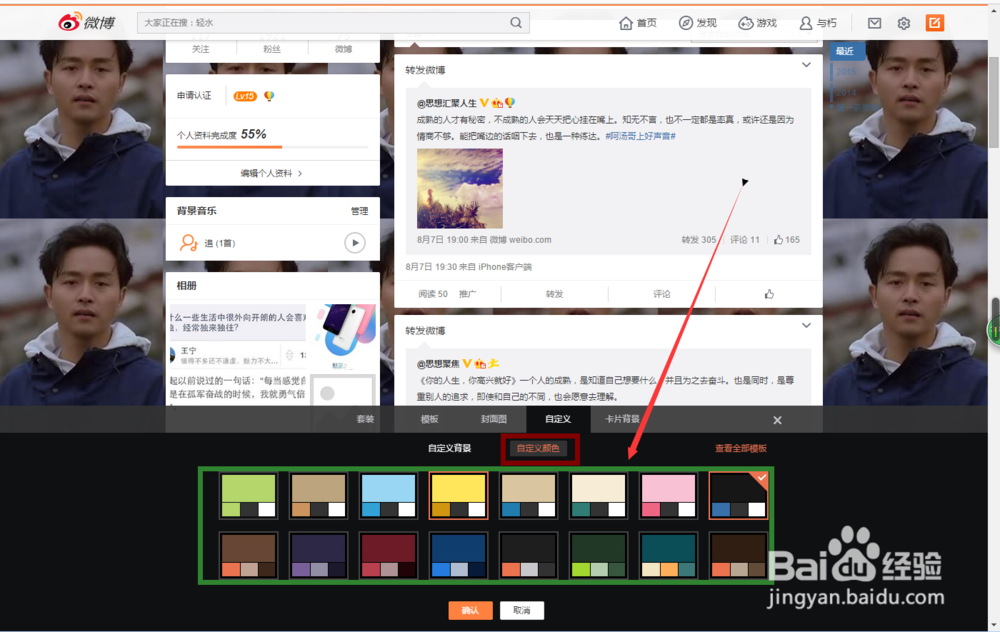Image resolution: width=1000 pixels, height=632 pixels.
Task: Open the settings gear icon
Action: tap(904, 24)
